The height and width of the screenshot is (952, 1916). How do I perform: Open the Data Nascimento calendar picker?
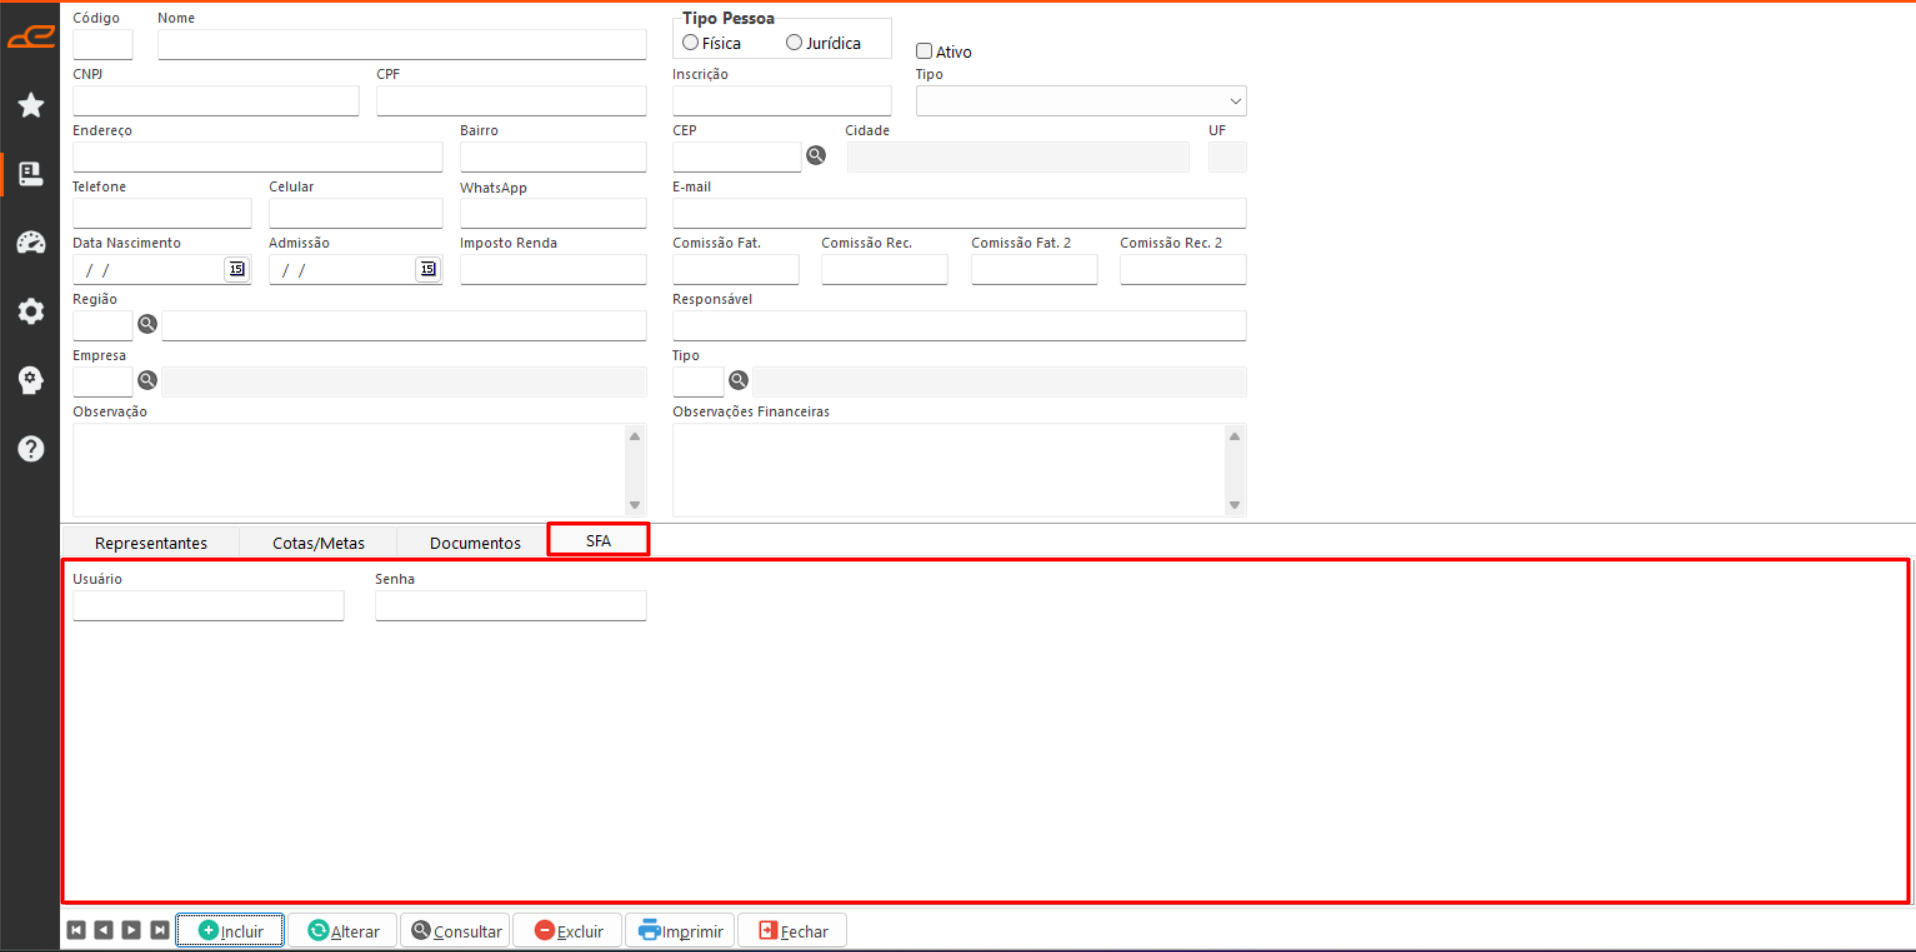click(x=237, y=269)
